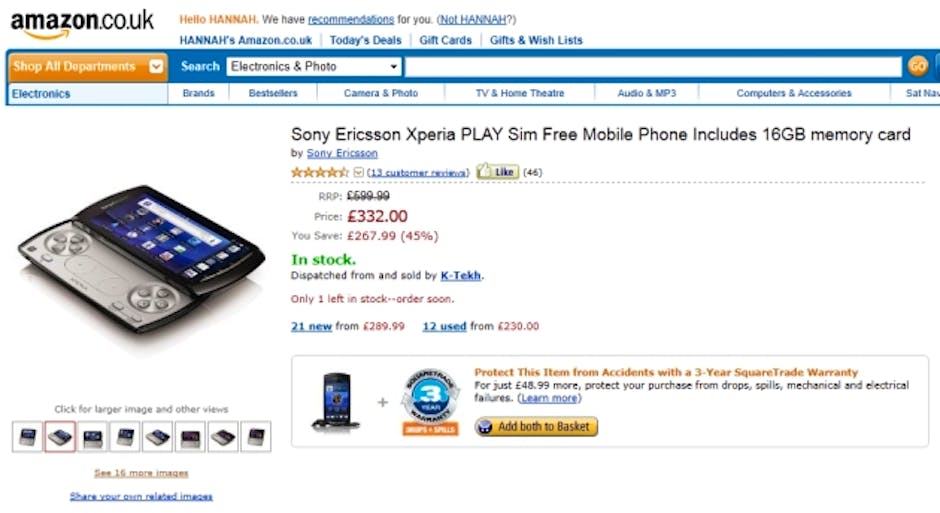Click the phone image in warranty box

(x=335, y=401)
